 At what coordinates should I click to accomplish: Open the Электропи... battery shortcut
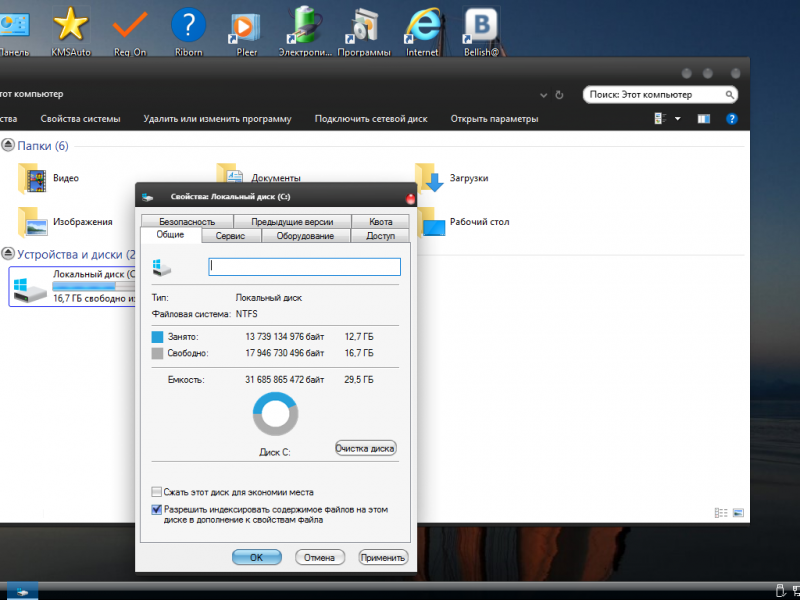pyautogui.click(x=305, y=31)
